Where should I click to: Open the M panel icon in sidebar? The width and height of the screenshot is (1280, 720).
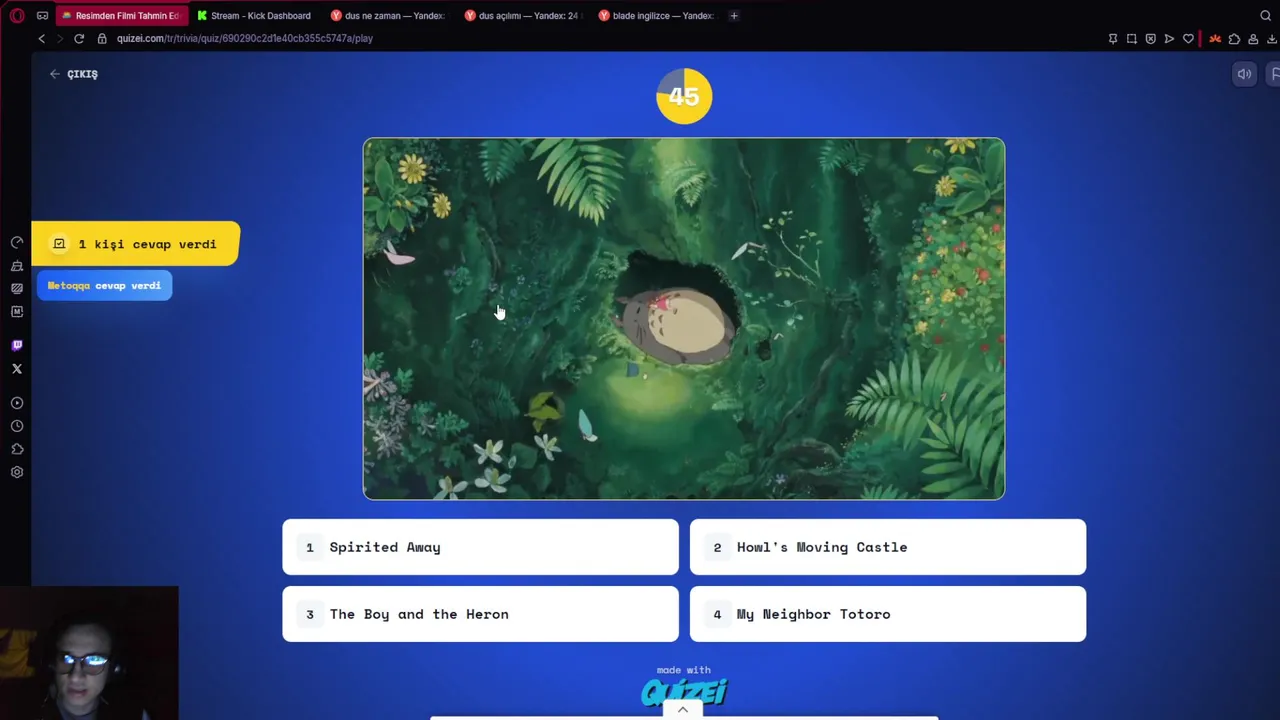(x=17, y=311)
